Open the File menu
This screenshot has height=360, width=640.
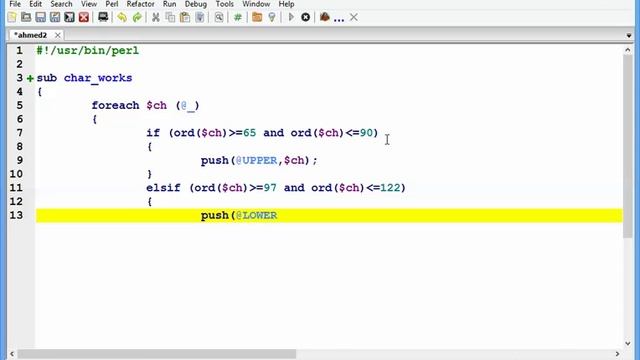coord(15,4)
